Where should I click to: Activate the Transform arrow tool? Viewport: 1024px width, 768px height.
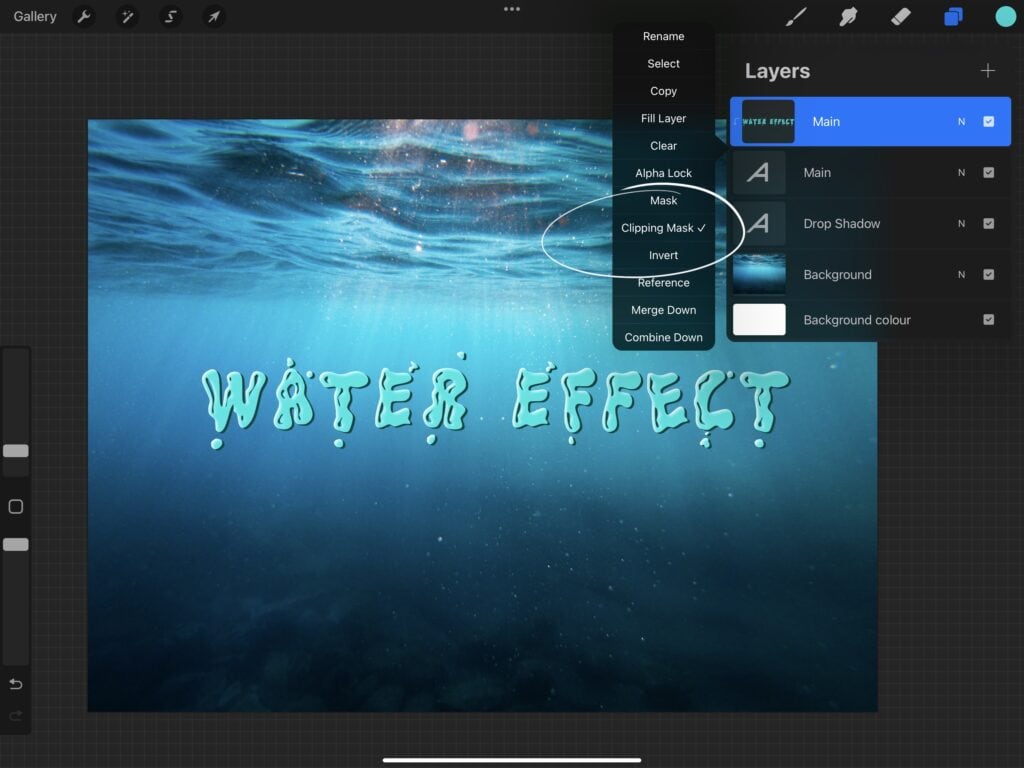[213, 17]
